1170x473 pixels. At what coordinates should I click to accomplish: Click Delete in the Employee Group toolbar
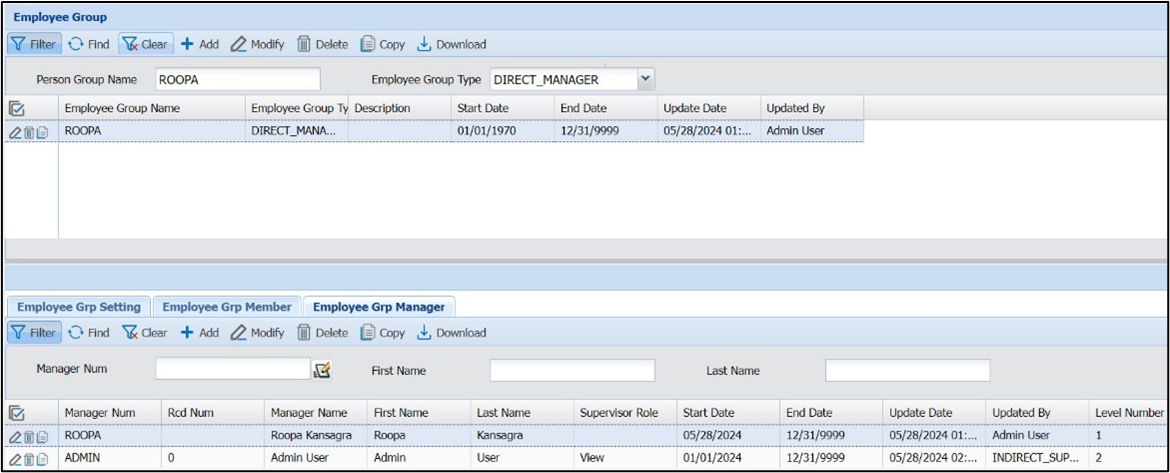[322, 44]
